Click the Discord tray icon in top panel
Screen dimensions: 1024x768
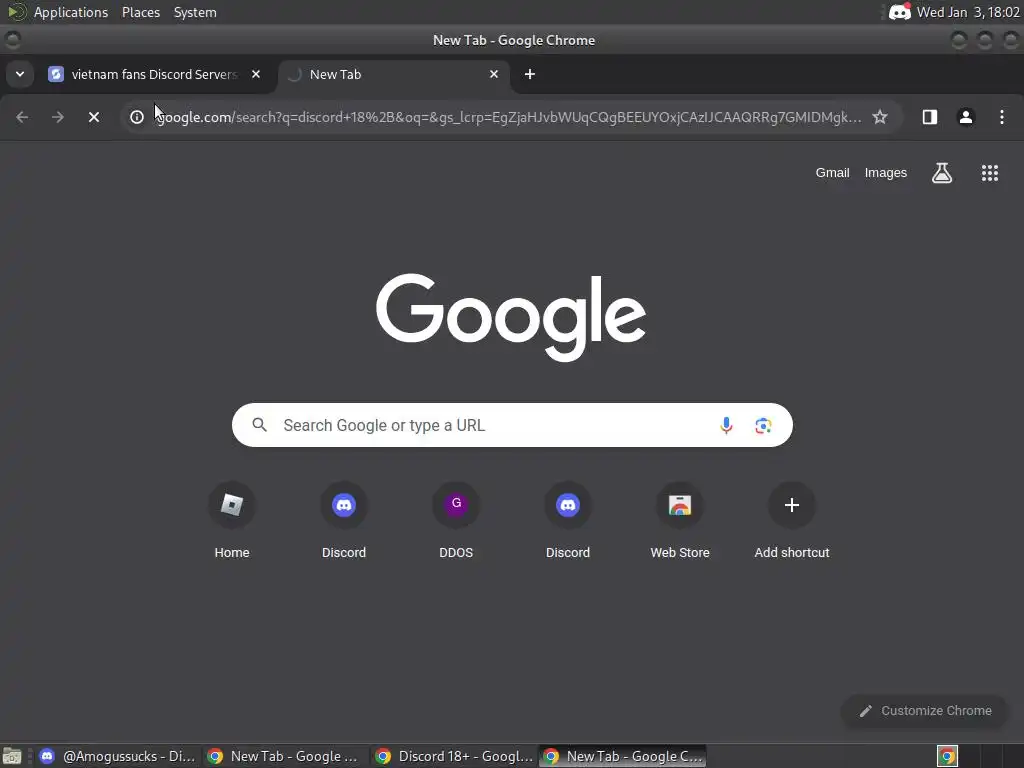click(900, 12)
